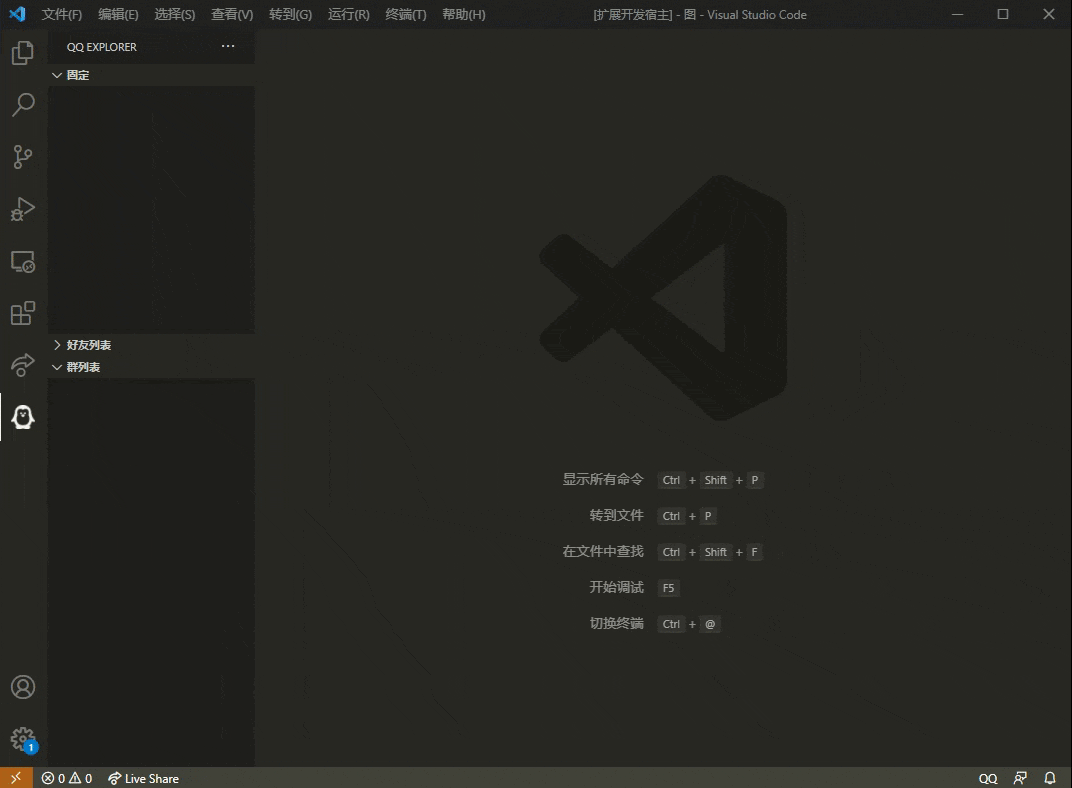Click the VS Code logo in title bar
The height and width of the screenshot is (788, 1072).
click(x=18, y=14)
